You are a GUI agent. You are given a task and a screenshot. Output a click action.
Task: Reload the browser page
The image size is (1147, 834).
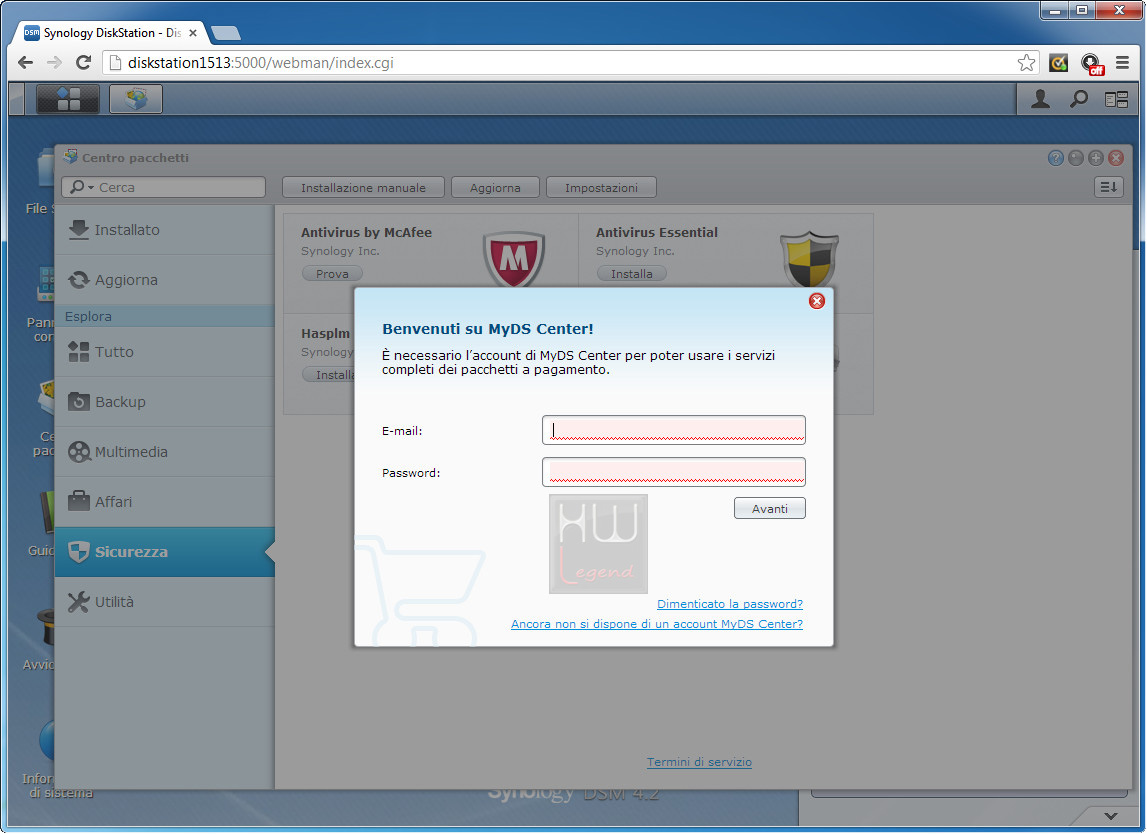point(83,63)
